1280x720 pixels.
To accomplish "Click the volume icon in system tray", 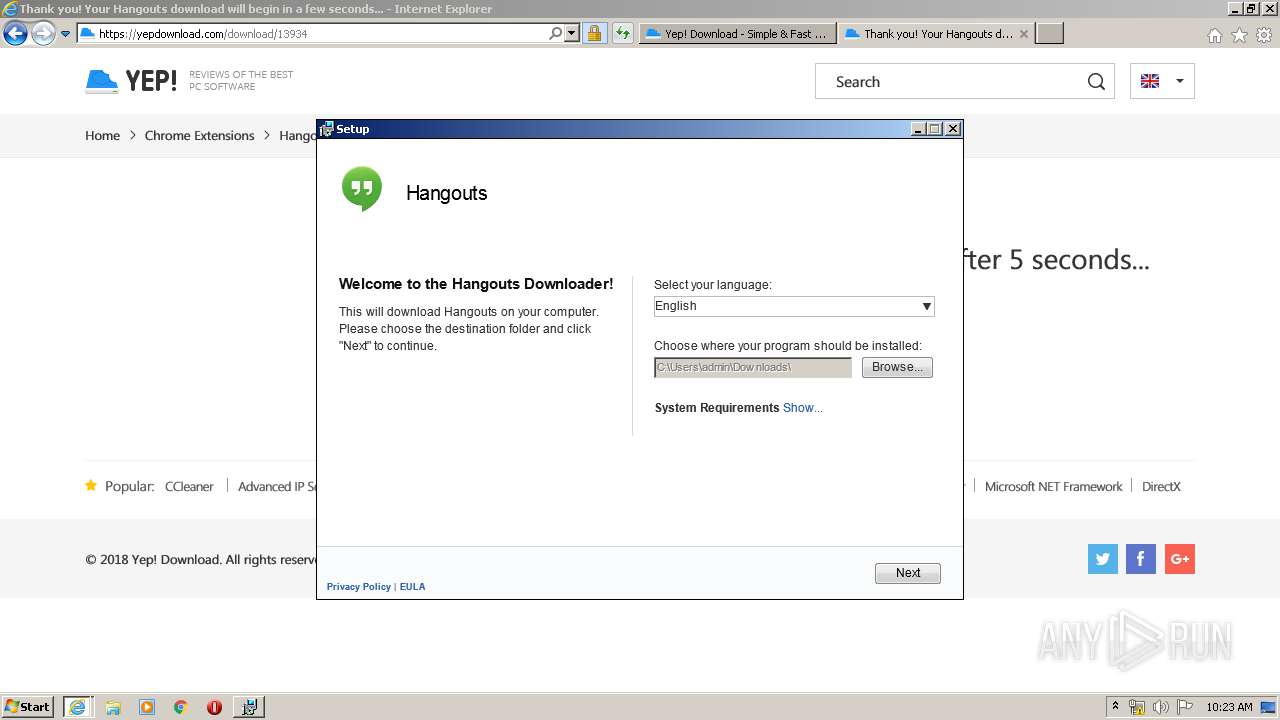I will coord(1160,707).
